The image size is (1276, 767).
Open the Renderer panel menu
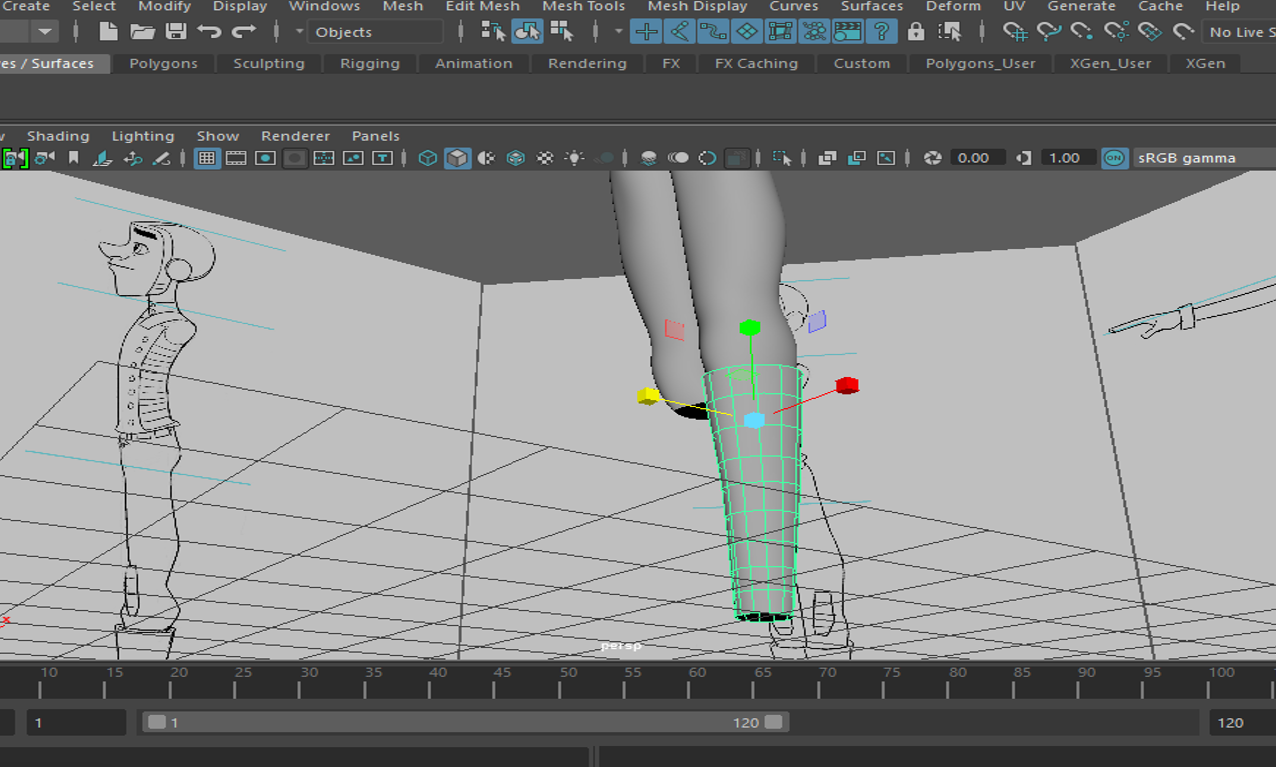pos(295,136)
